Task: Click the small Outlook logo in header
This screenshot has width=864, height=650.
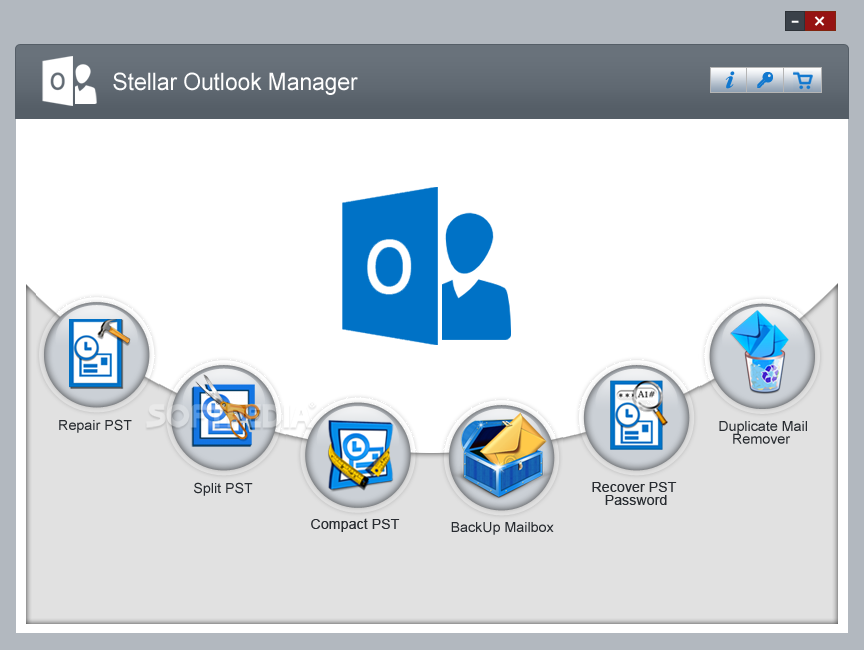Action: pyautogui.click(x=69, y=81)
